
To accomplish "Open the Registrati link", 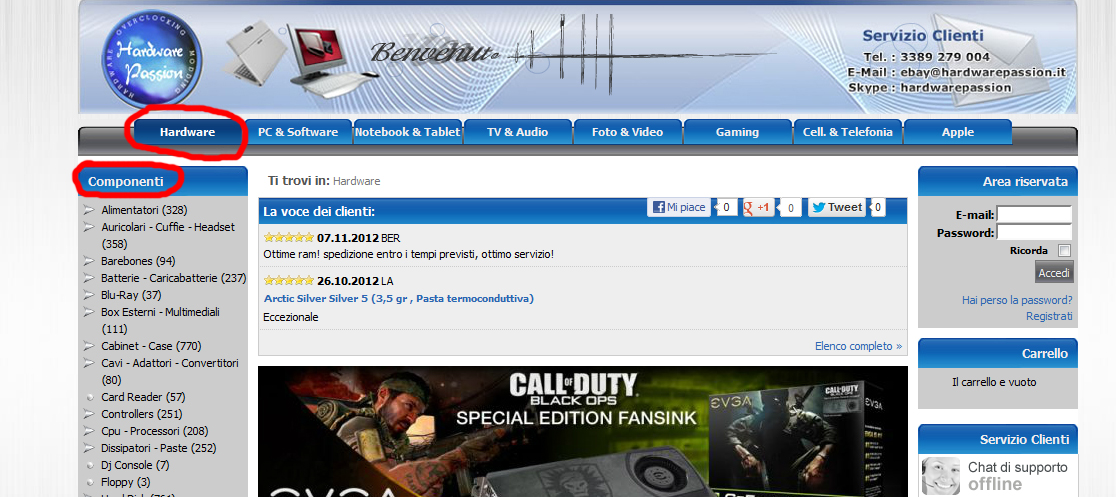I will (x=1049, y=315).
